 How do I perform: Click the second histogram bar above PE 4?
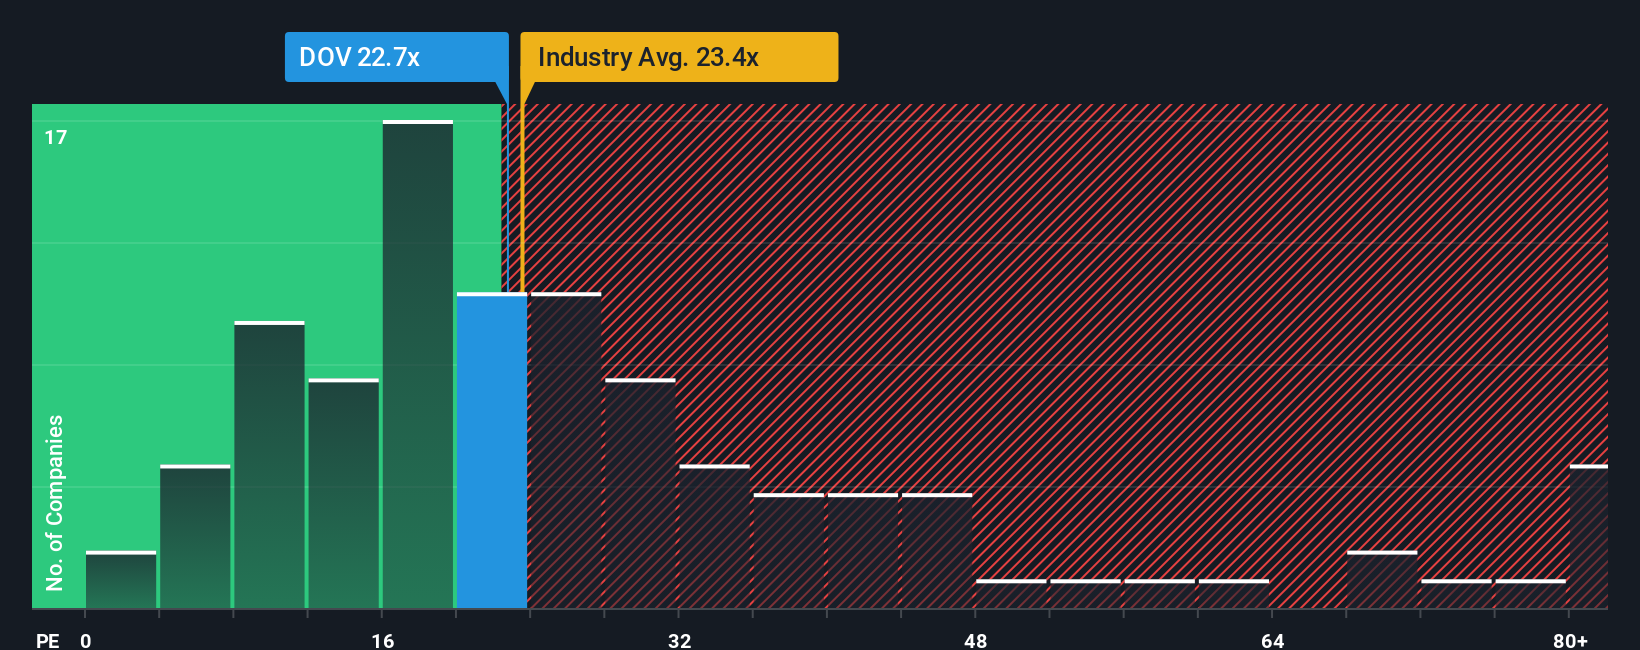(195, 536)
